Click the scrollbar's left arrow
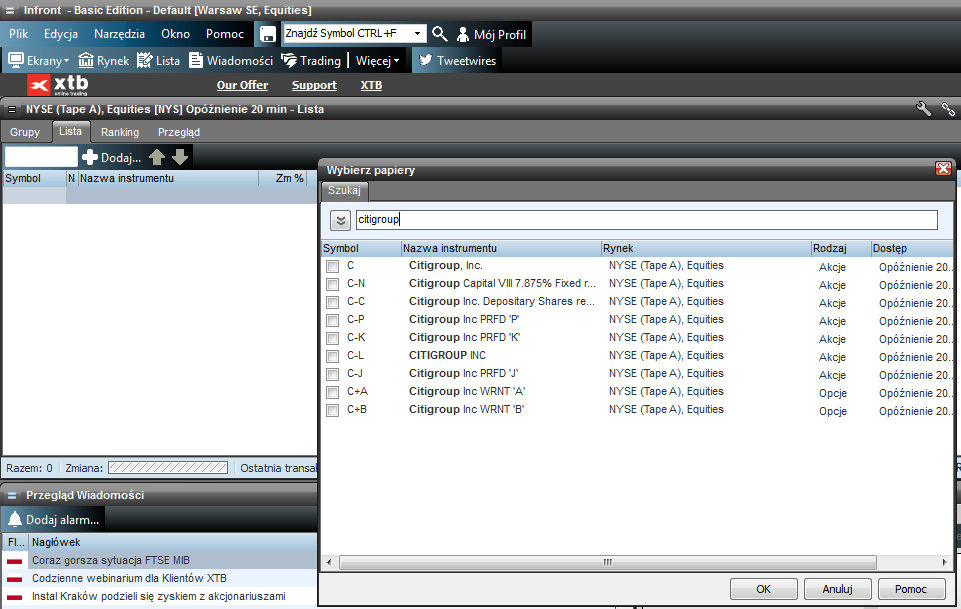Viewport: 961px width, 609px height. click(329, 562)
